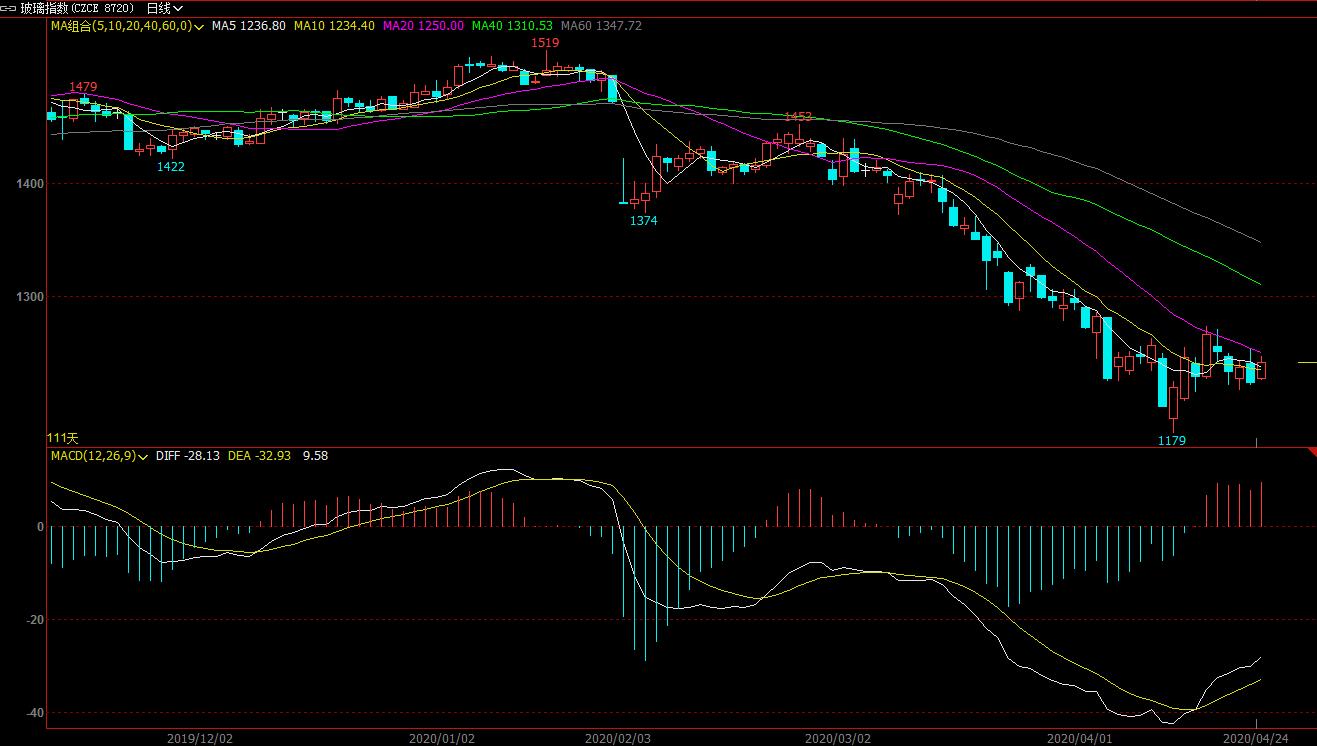Select the MA5 1236.80 legend value
The image size is (1317, 746).
pyautogui.click(x=249, y=25)
